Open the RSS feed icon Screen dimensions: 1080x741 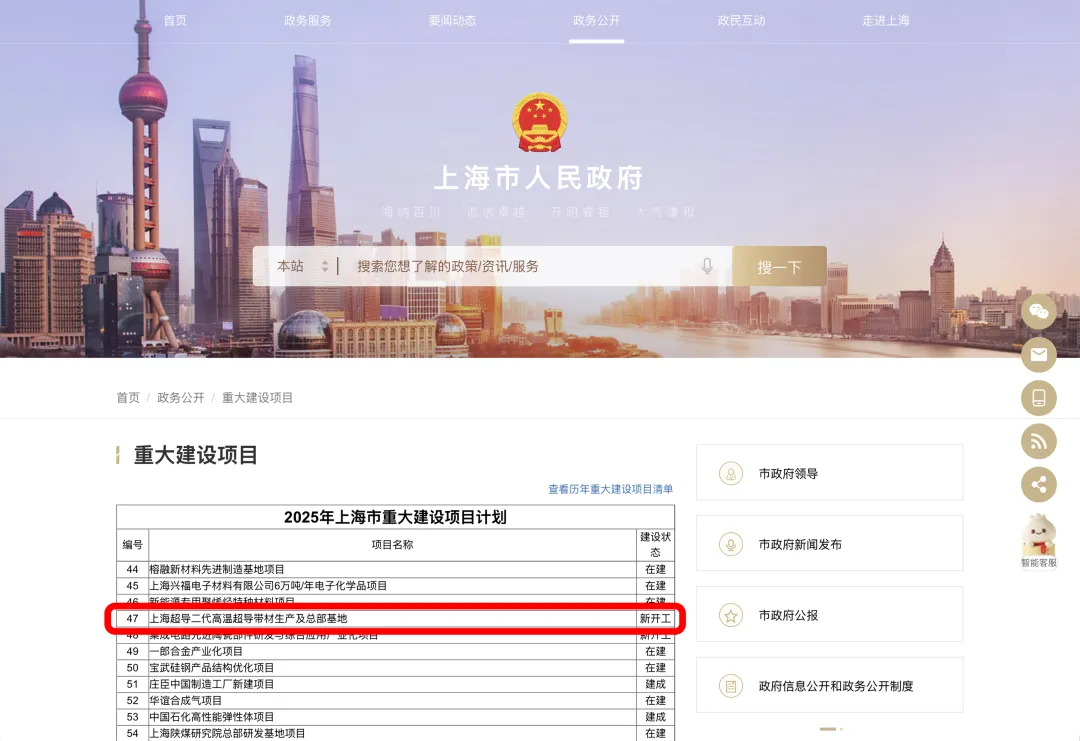tap(1038, 441)
